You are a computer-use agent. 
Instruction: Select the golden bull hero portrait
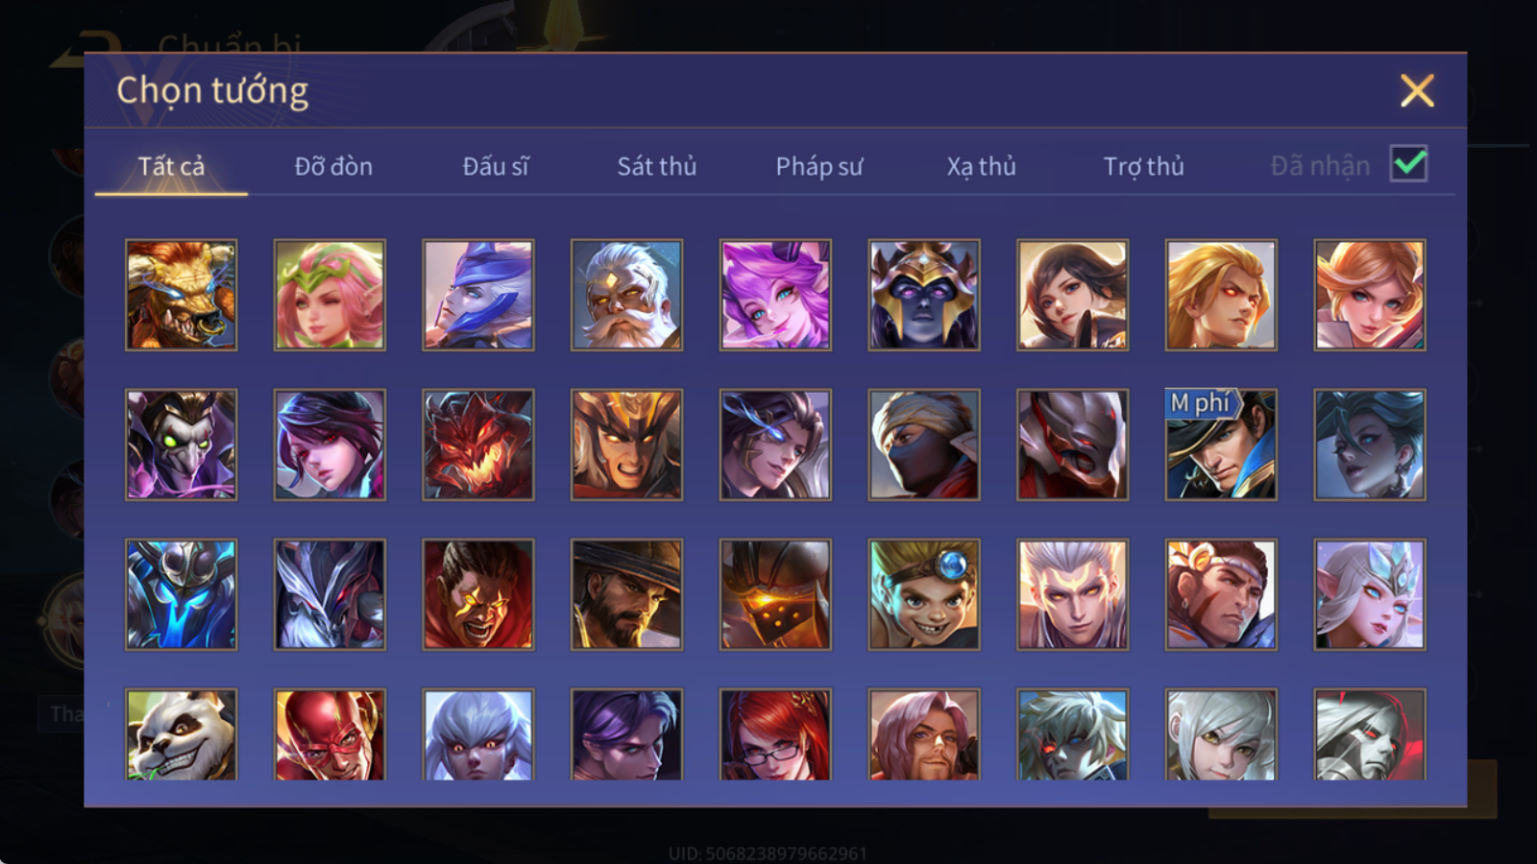pyautogui.click(x=181, y=295)
